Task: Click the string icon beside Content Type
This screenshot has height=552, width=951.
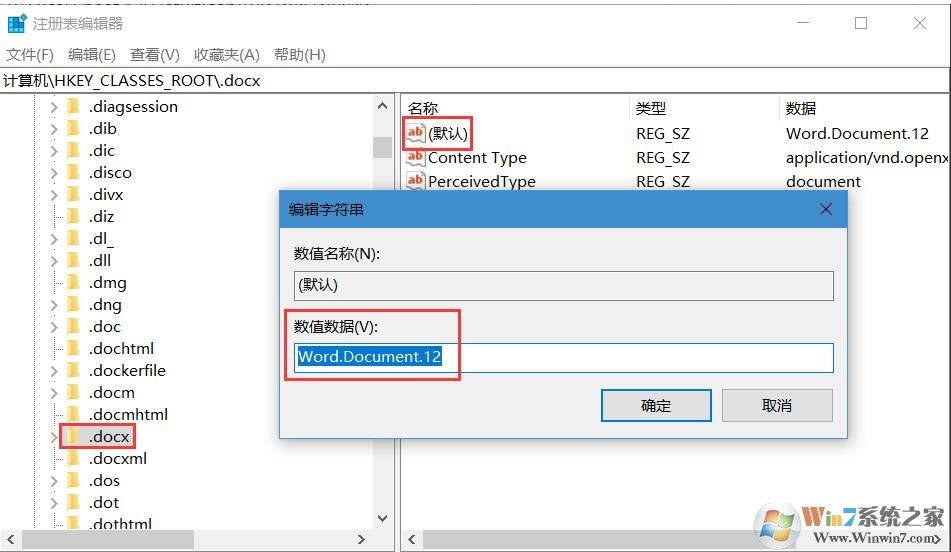Action: (x=415, y=158)
